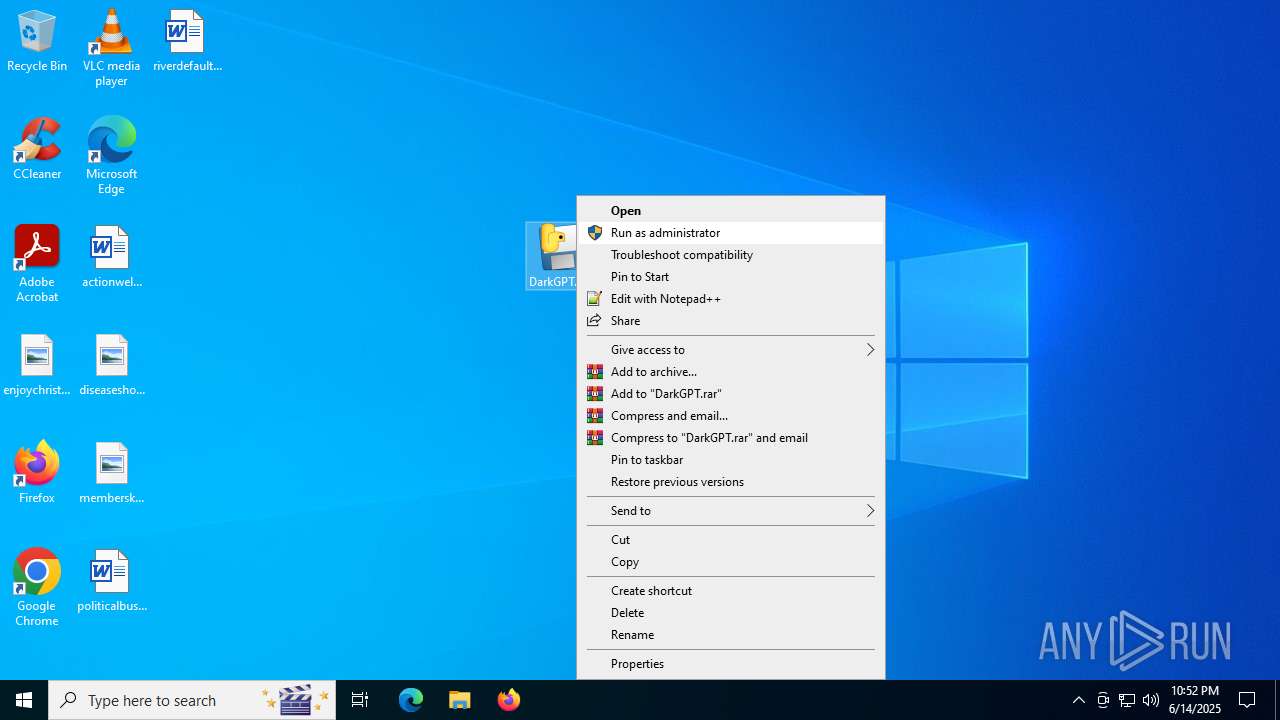Screen dimensions: 1280x720
Task: Expand the Send to submenu
Action: click(730, 510)
